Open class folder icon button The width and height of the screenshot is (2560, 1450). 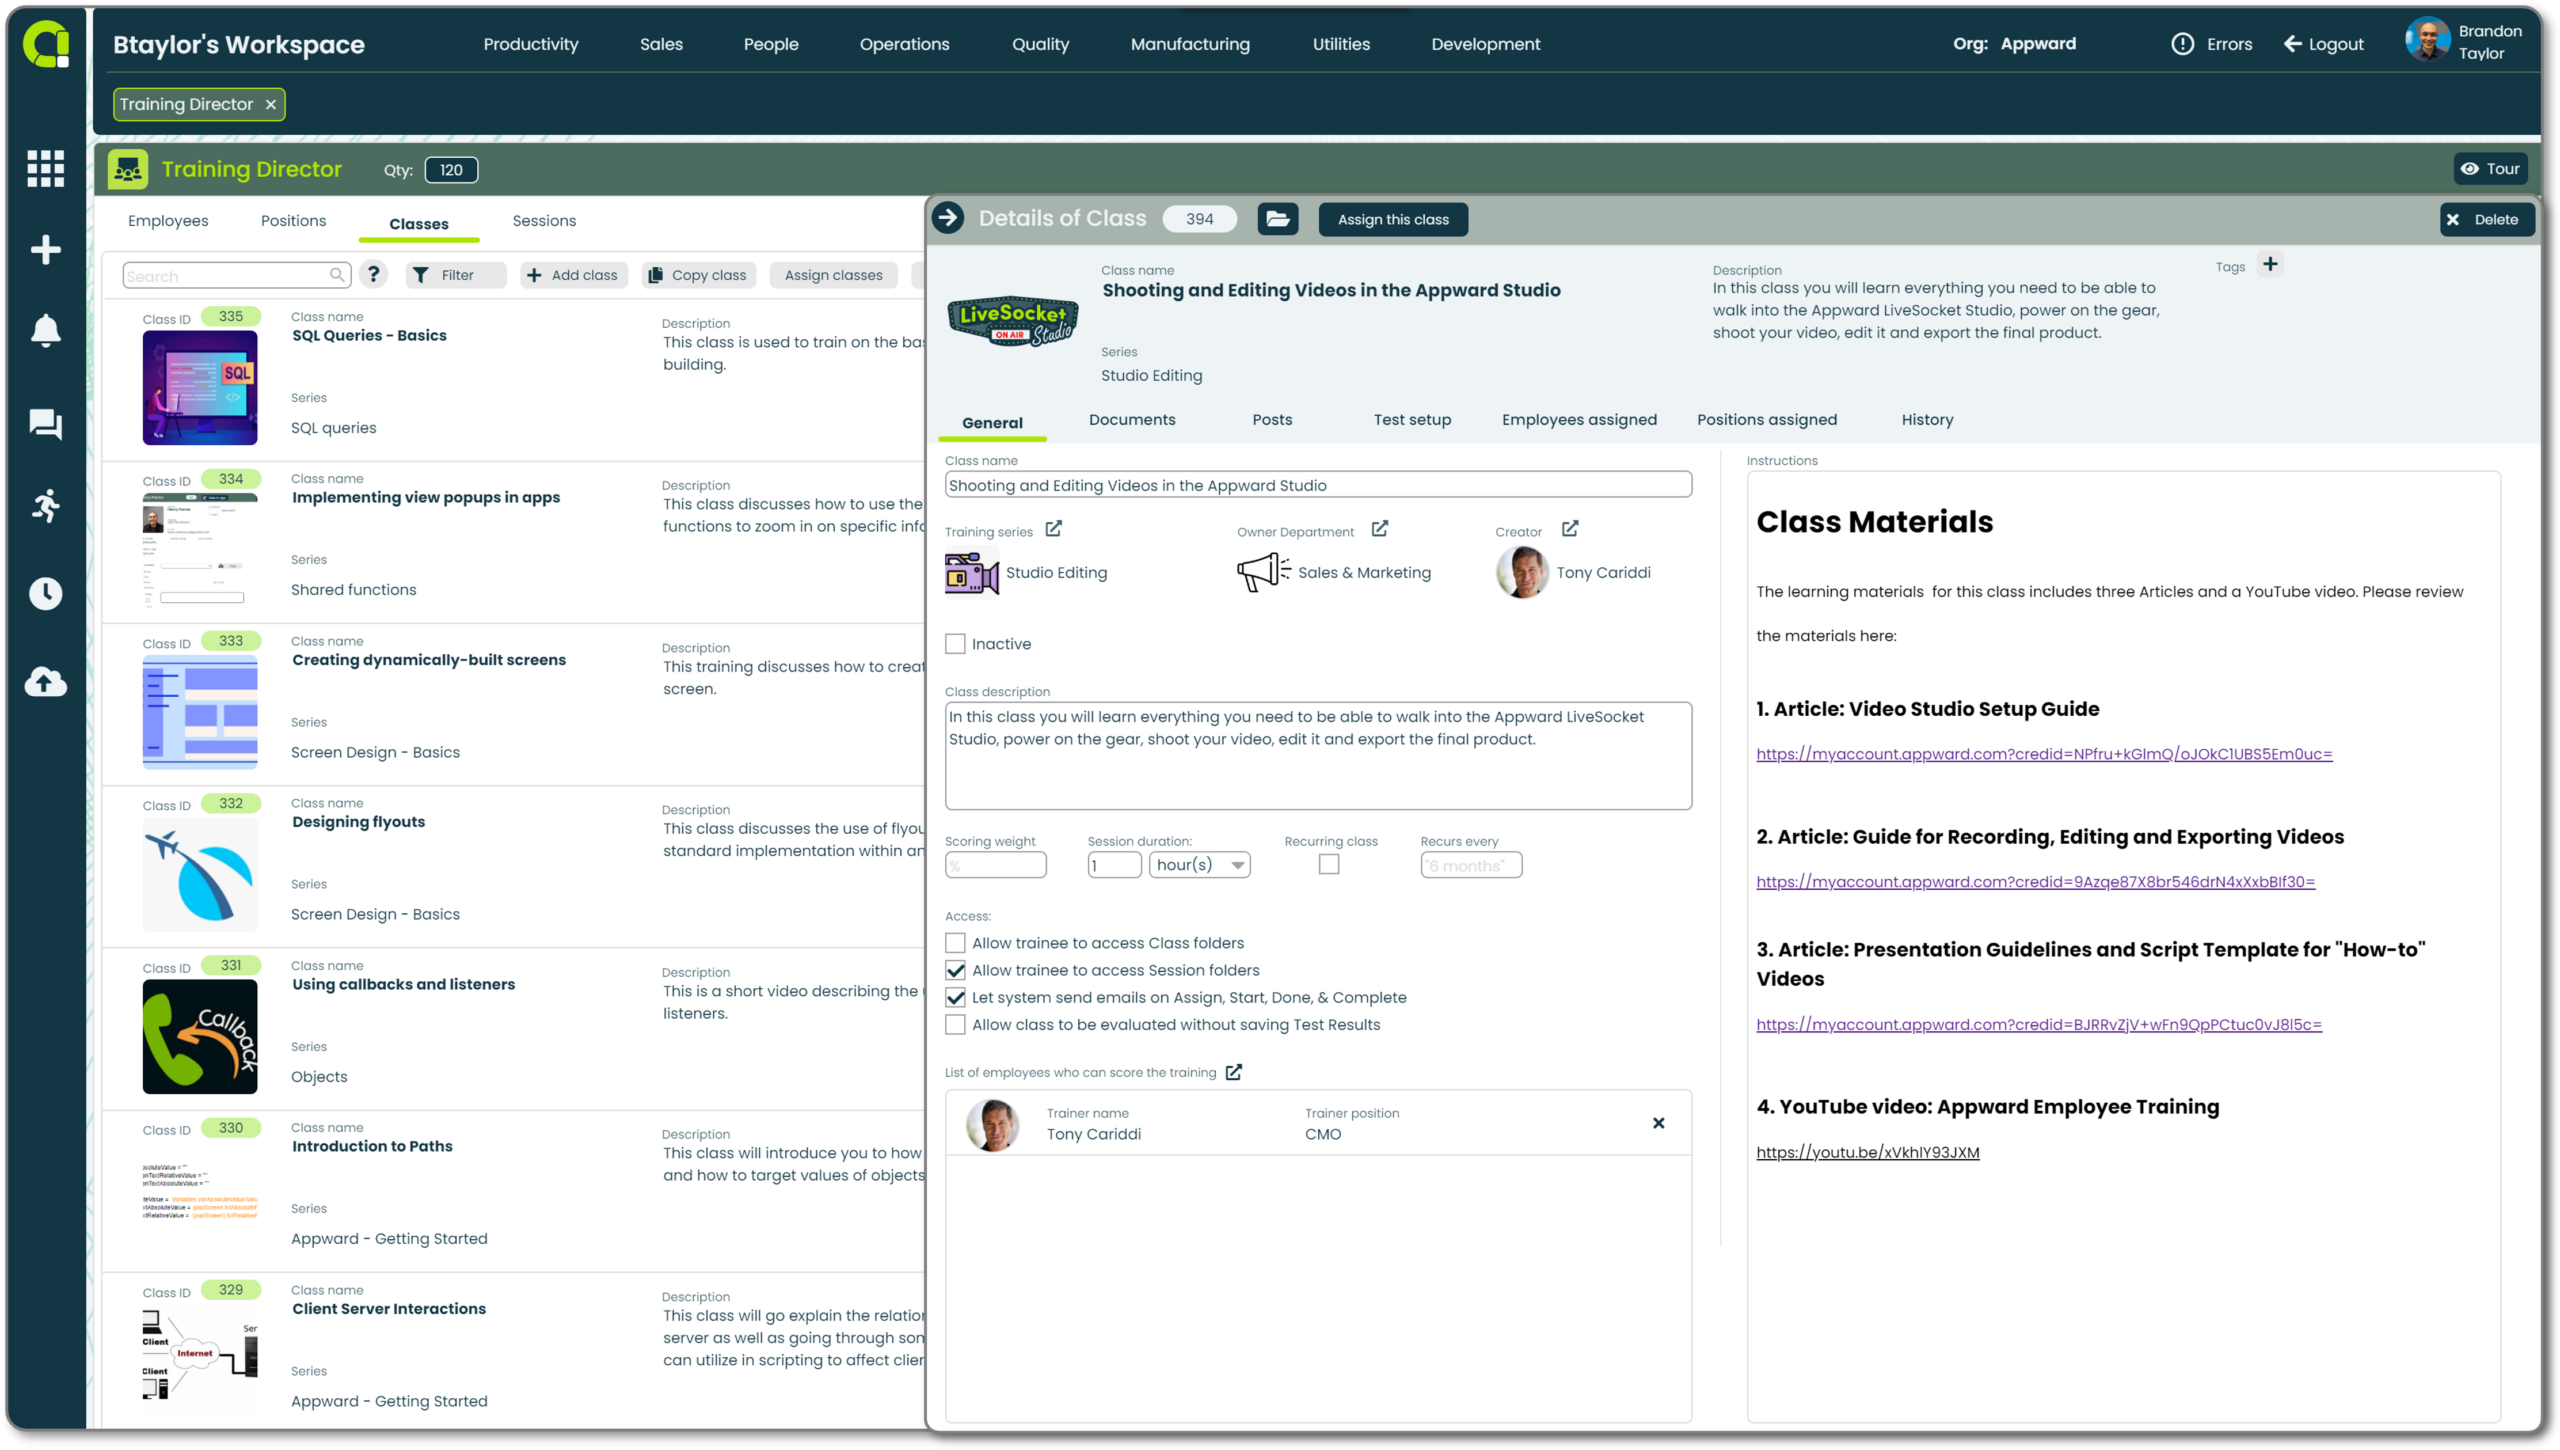pyautogui.click(x=1277, y=219)
